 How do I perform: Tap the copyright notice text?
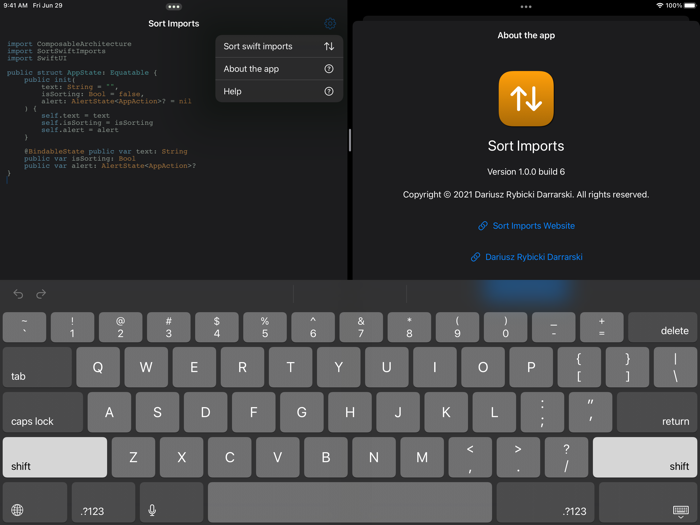point(526,195)
